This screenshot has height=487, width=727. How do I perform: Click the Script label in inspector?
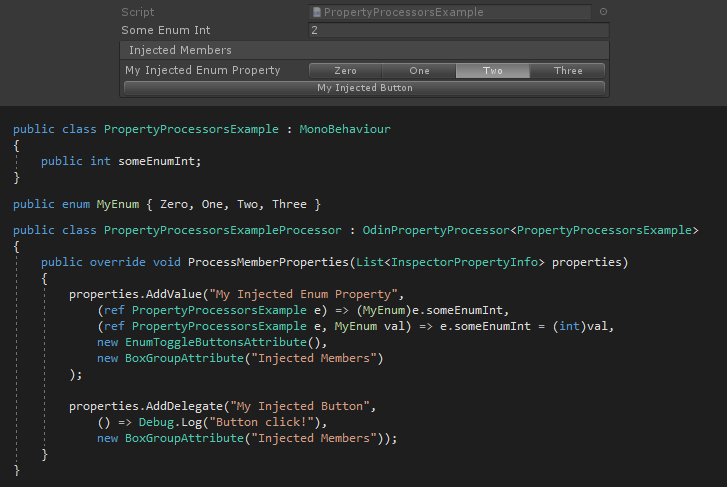click(x=138, y=12)
